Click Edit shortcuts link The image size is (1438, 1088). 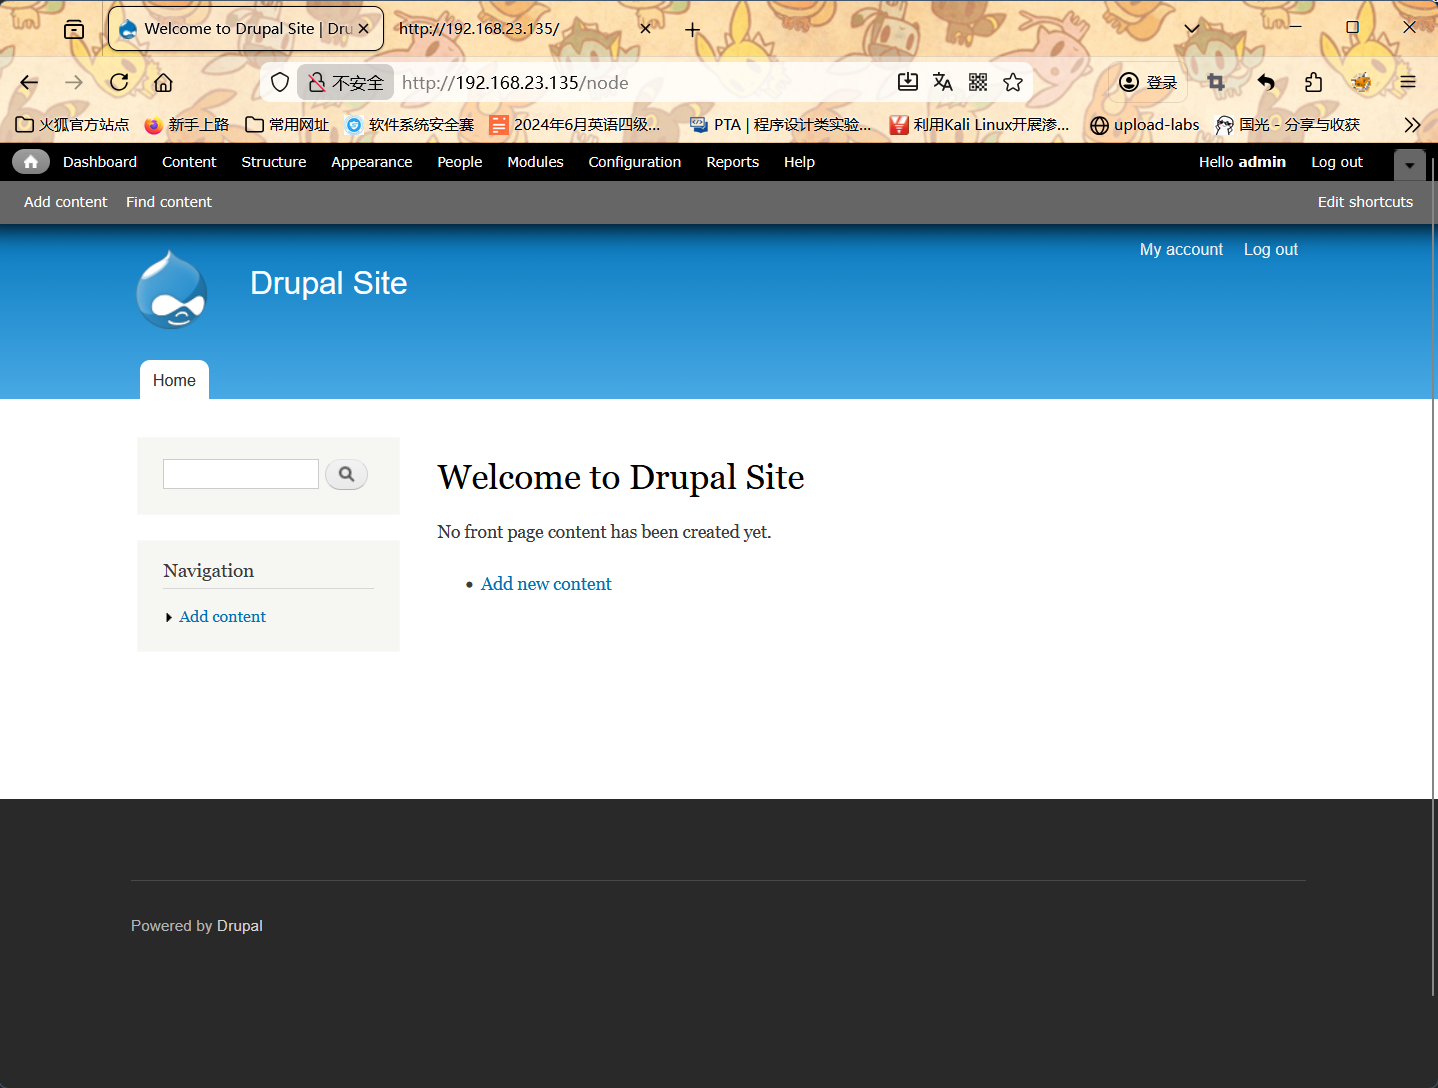pyautogui.click(x=1365, y=202)
